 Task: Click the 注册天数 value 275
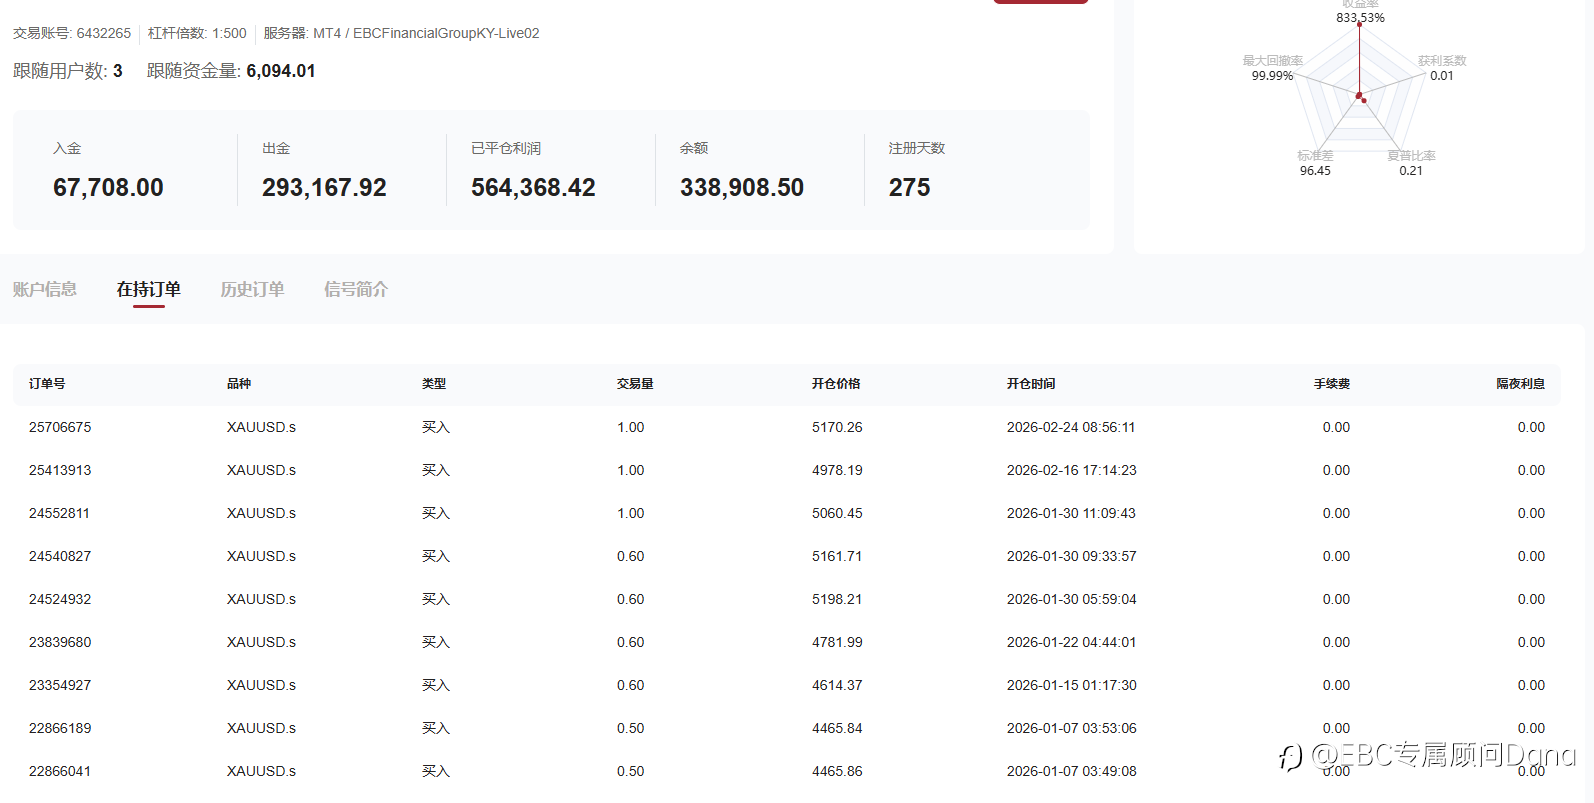[909, 187]
